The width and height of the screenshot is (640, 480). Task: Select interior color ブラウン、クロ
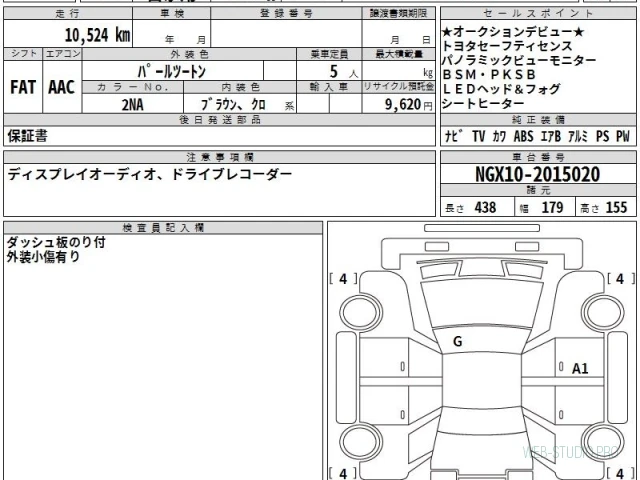pyautogui.click(x=233, y=105)
